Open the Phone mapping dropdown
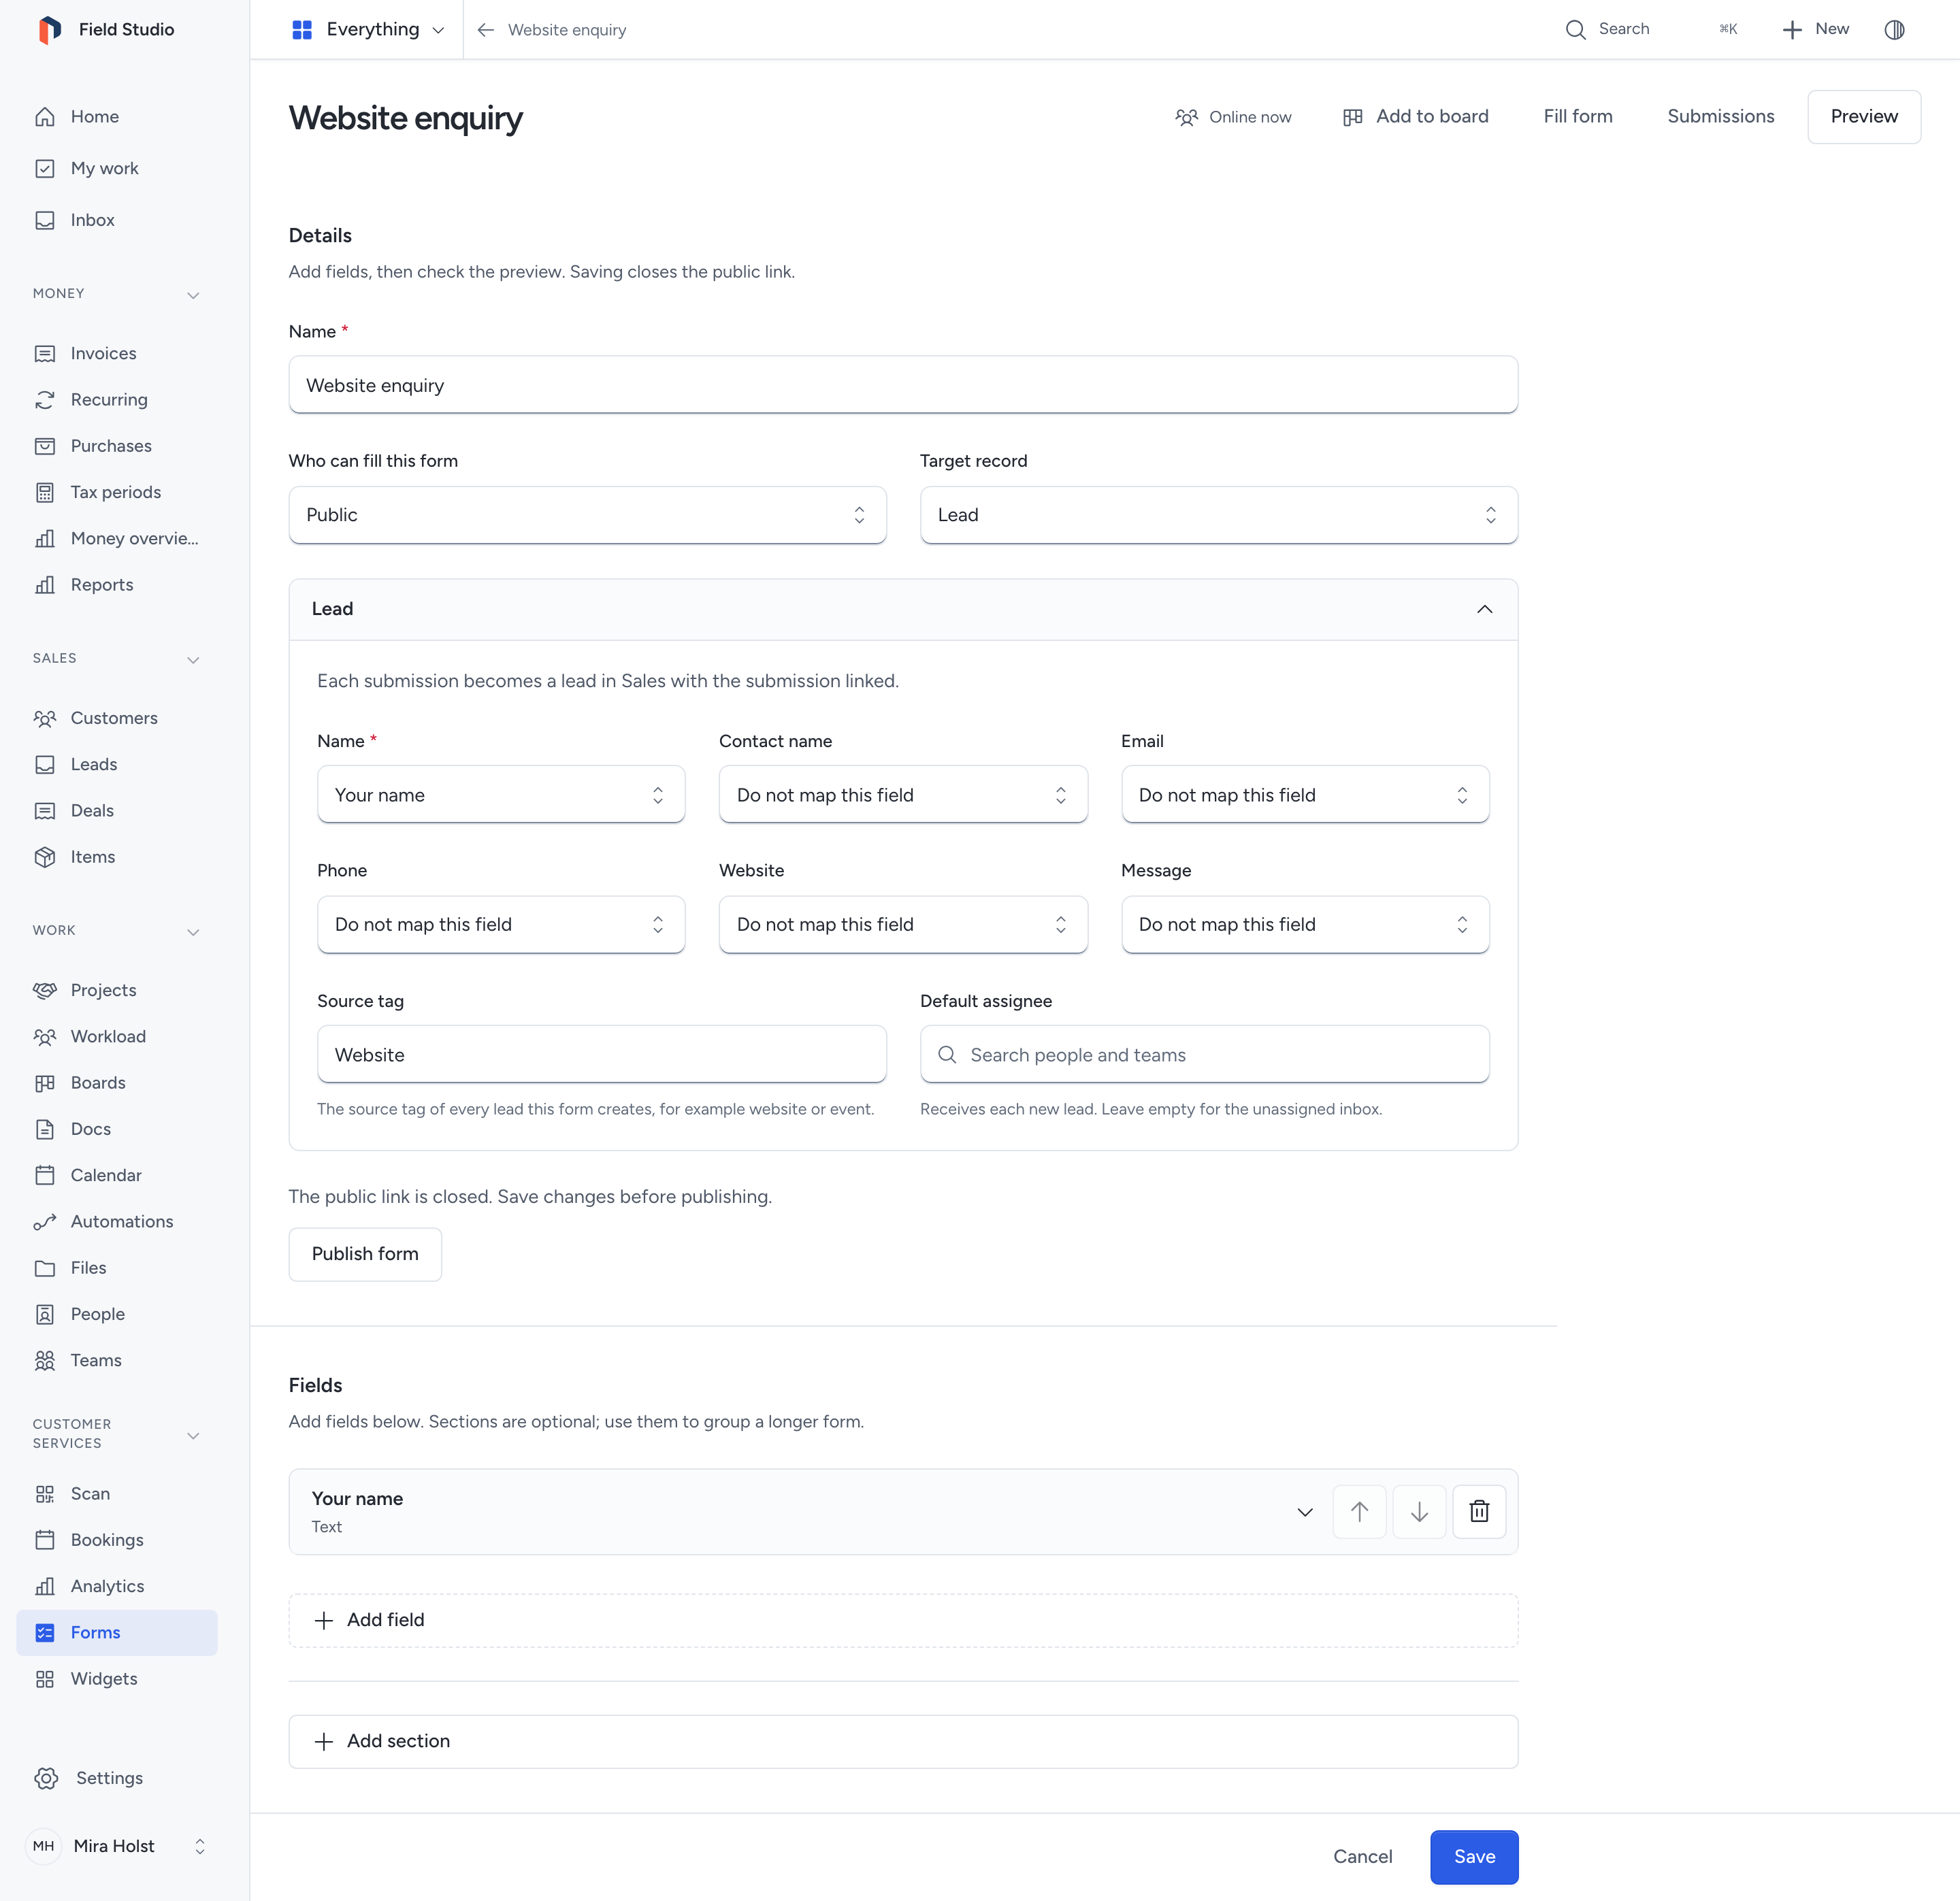 pos(501,924)
